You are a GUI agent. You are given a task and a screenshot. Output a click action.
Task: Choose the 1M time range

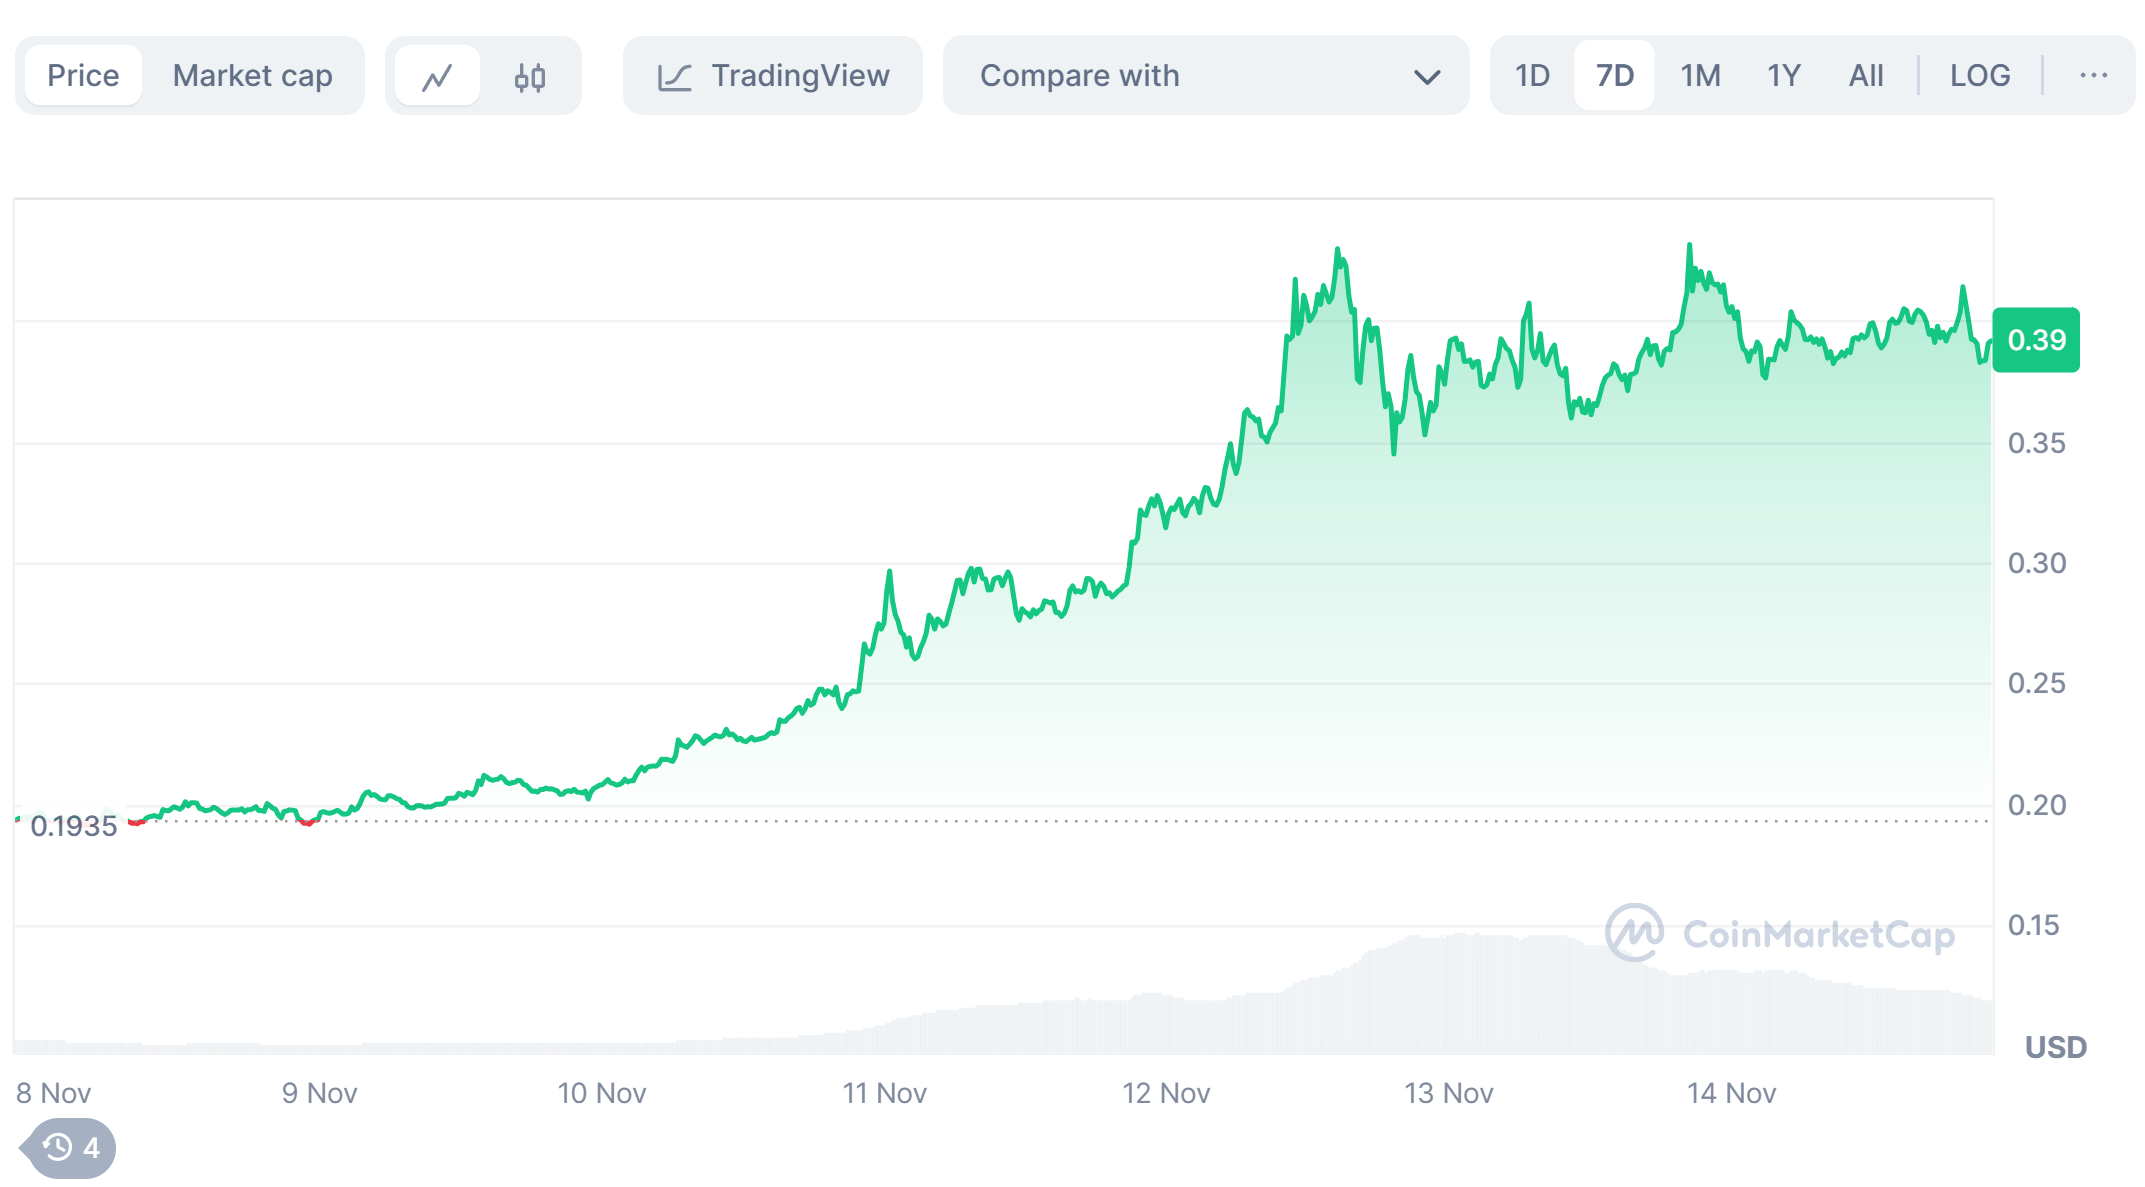(x=1700, y=76)
